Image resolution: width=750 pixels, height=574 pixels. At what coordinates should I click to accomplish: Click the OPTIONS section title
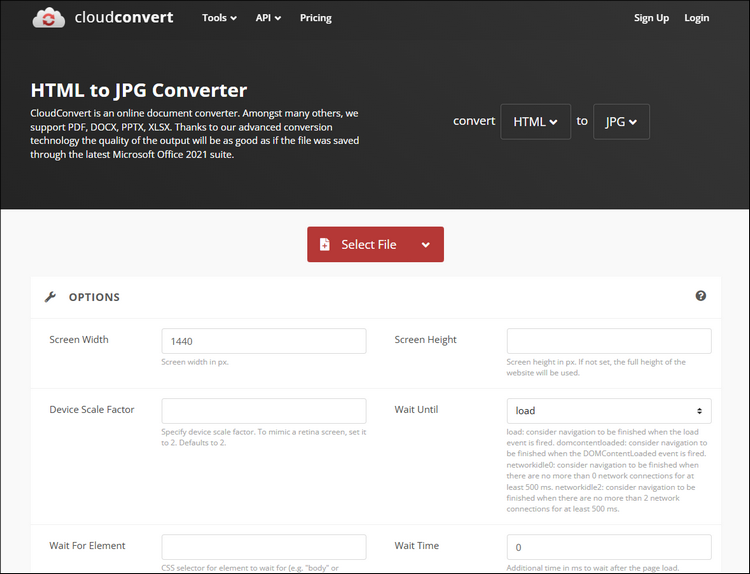tap(94, 297)
